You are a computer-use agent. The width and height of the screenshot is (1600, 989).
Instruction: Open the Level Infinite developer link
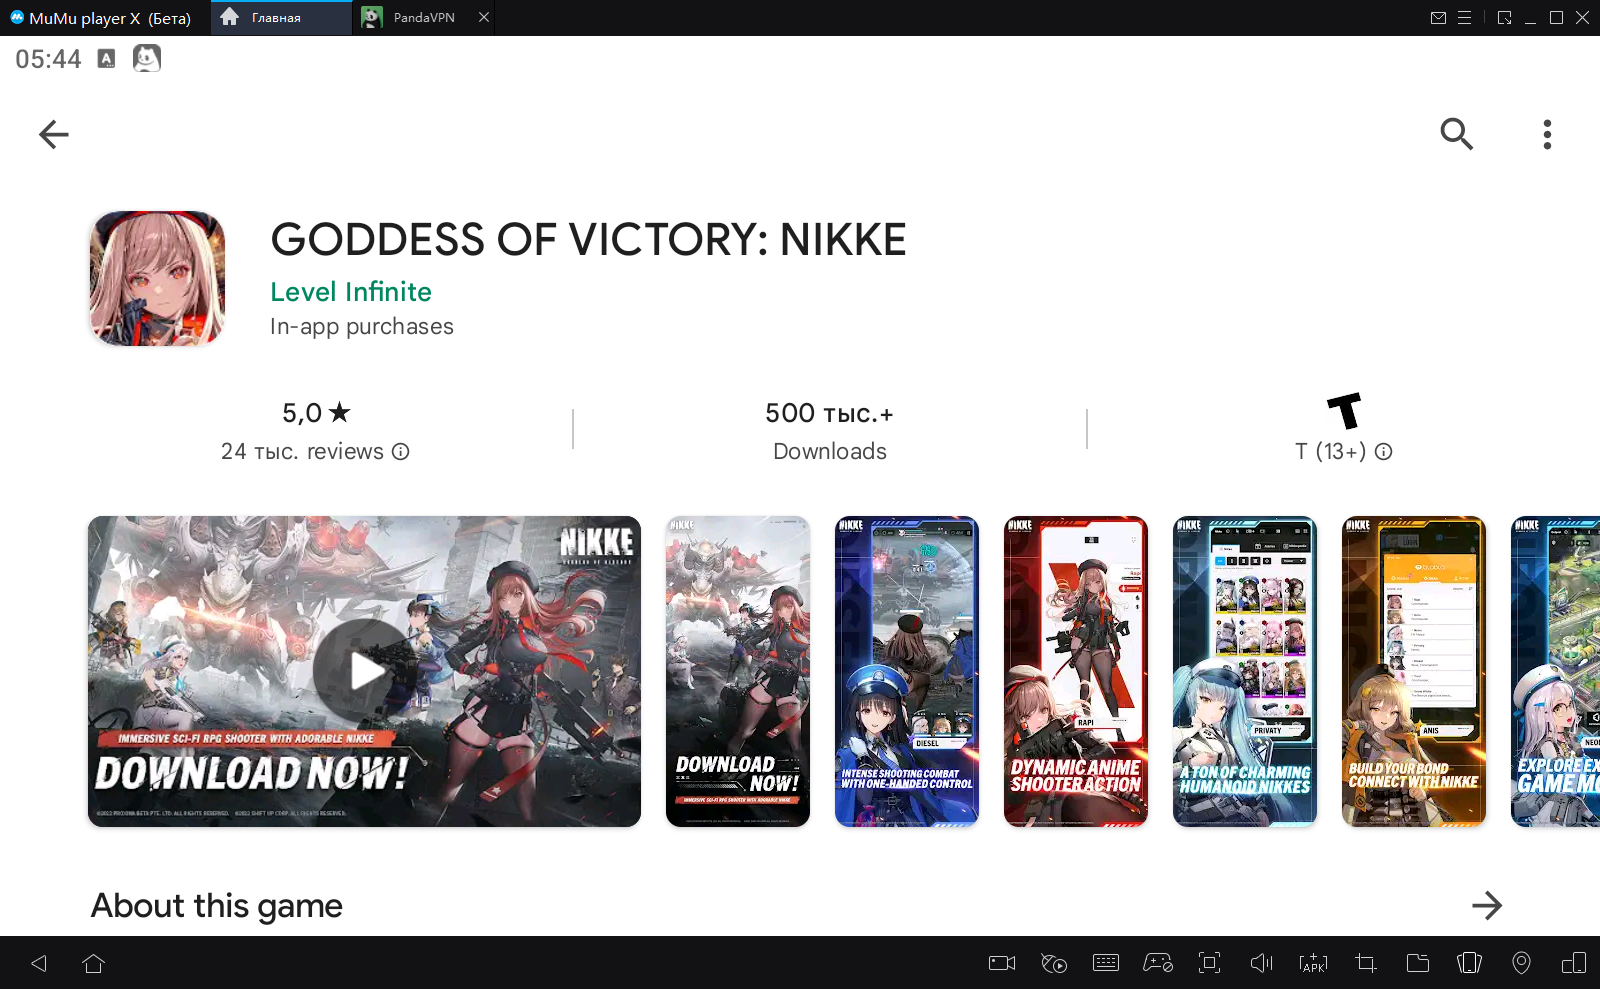[351, 292]
